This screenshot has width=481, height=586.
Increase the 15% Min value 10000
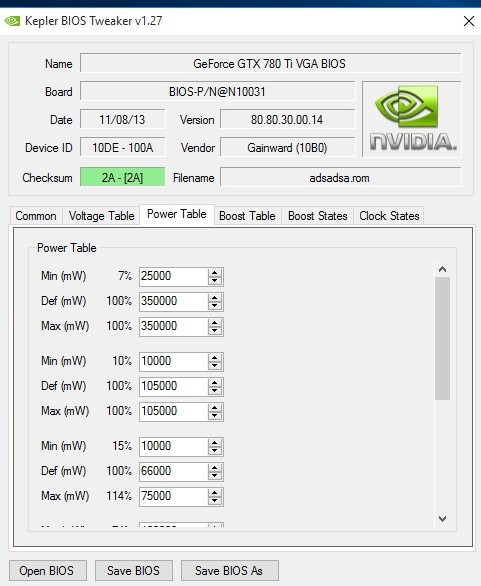pos(215,442)
